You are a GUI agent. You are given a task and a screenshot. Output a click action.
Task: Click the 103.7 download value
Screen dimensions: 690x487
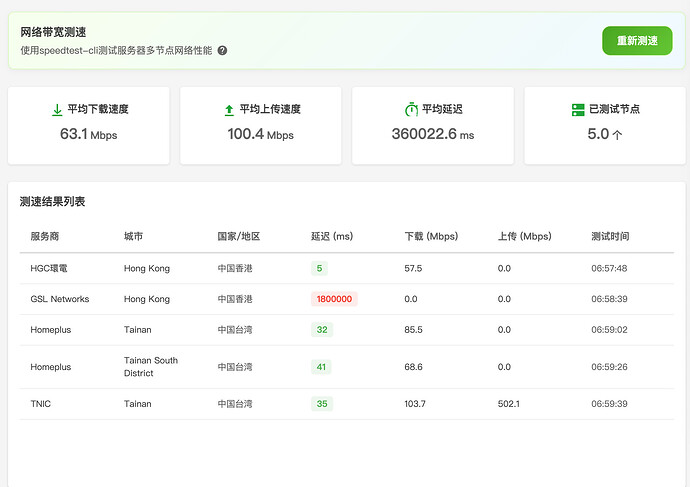(415, 404)
